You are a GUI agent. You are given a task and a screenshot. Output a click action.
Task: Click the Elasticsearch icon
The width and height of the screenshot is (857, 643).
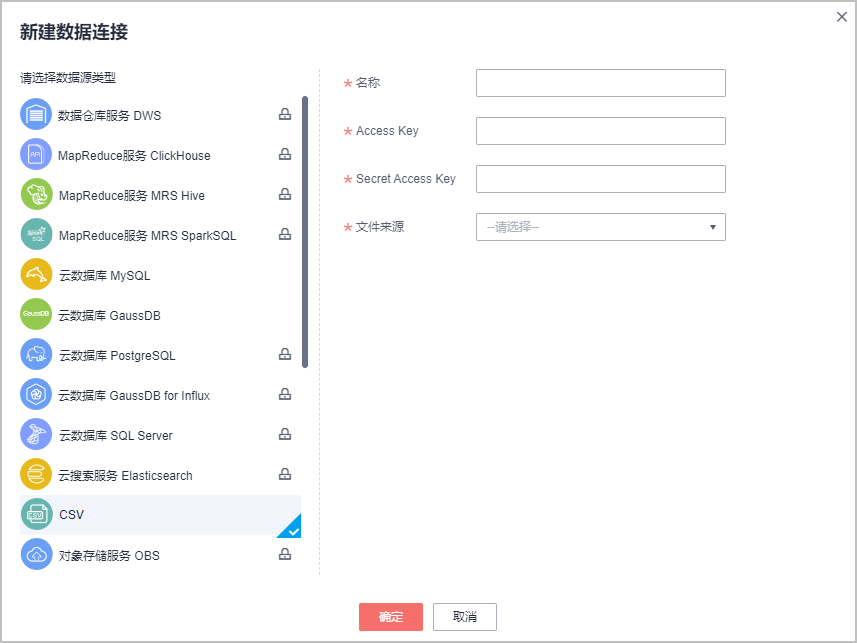pyautogui.click(x=36, y=474)
